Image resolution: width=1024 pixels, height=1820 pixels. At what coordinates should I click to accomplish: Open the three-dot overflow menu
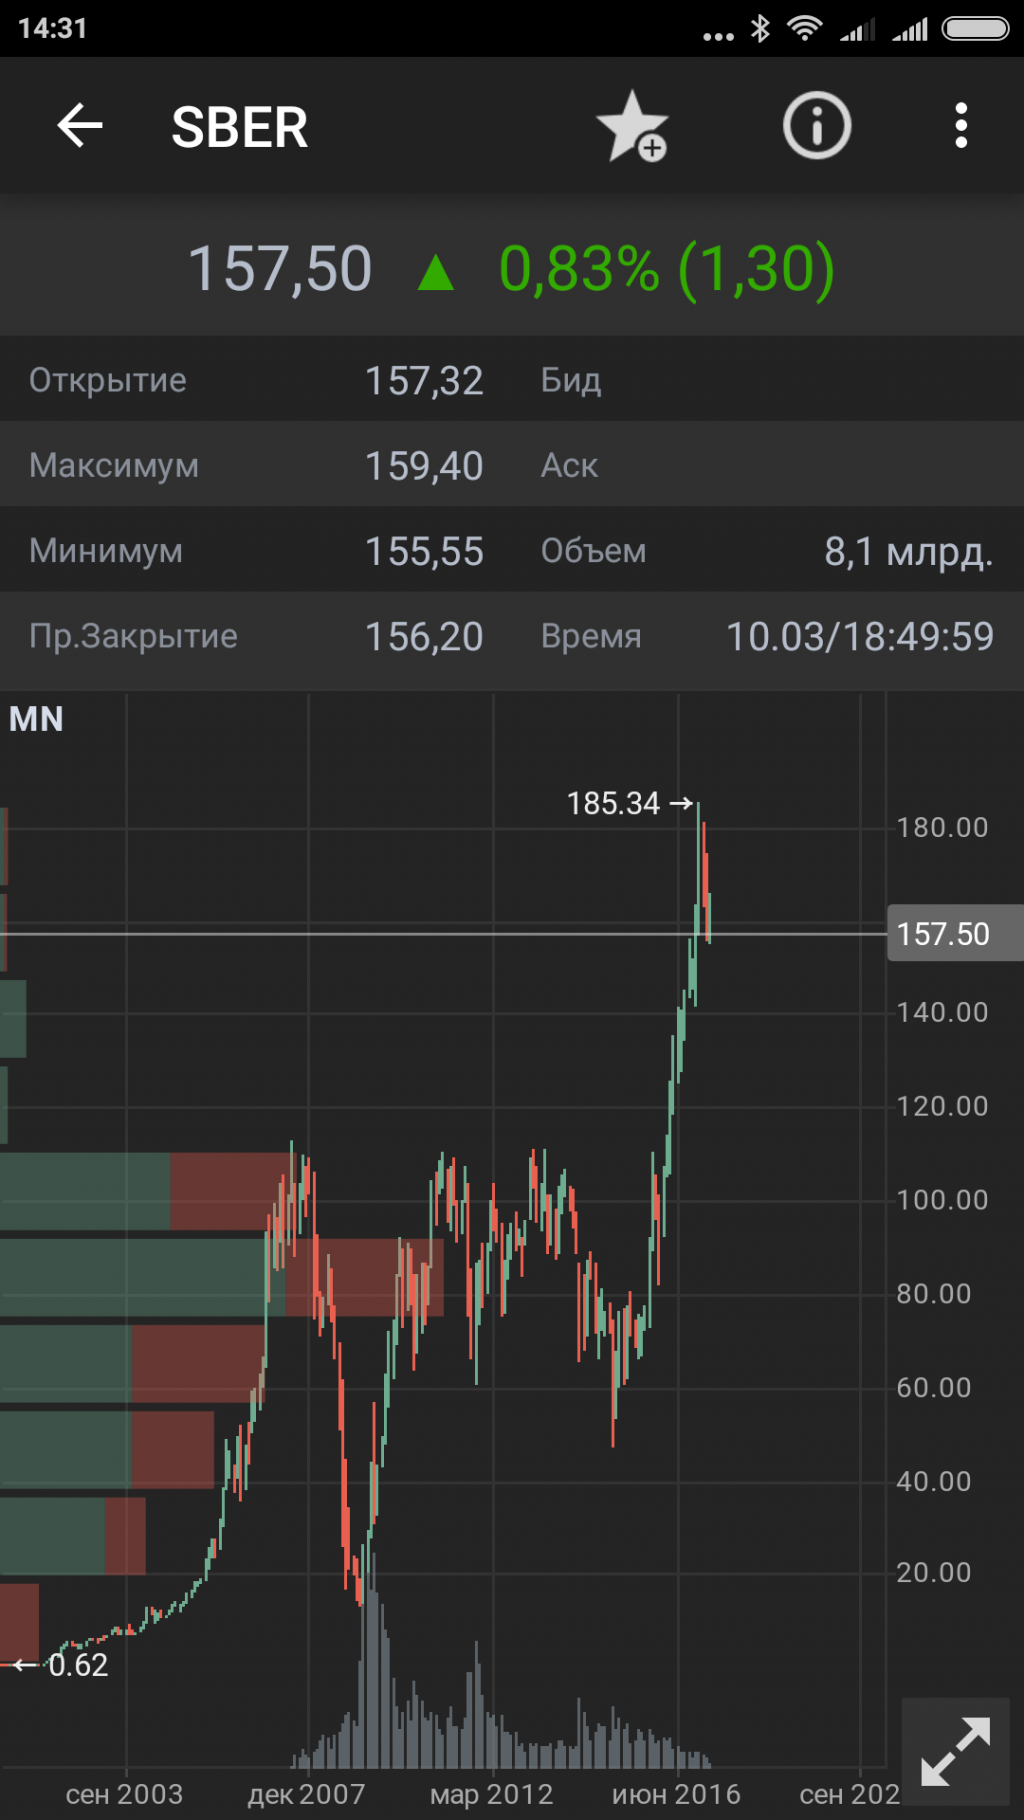pos(961,126)
